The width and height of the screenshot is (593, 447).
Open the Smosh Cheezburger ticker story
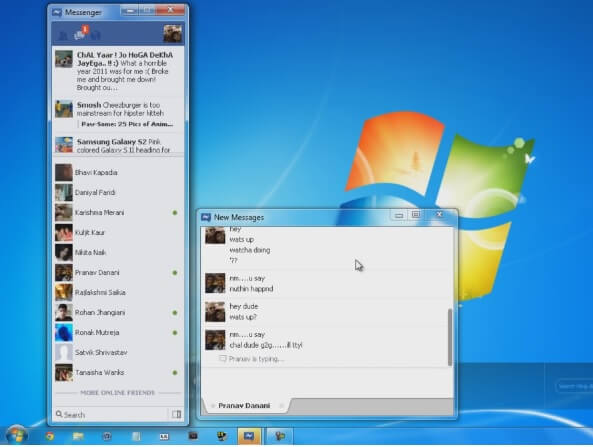point(119,114)
